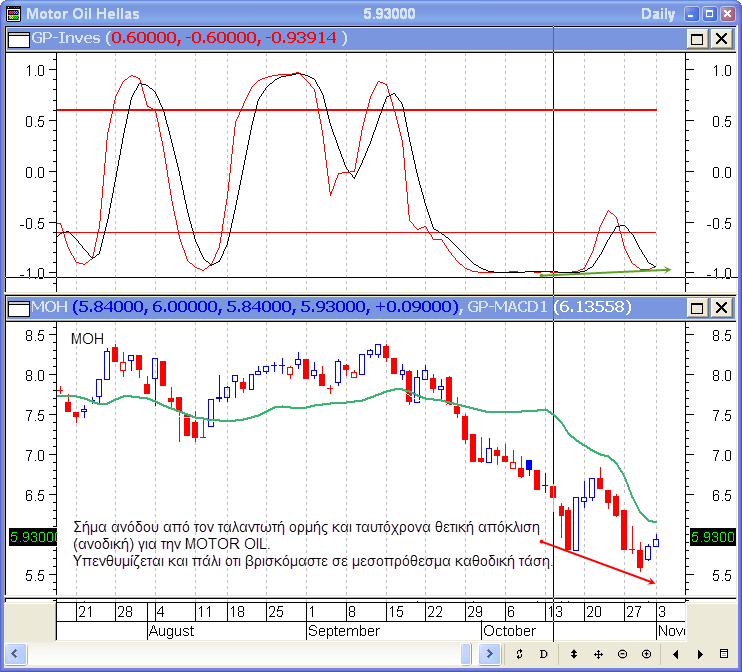Close the GP-Inves indicator pane
The height and width of the screenshot is (672, 742).
click(x=721, y=38)
